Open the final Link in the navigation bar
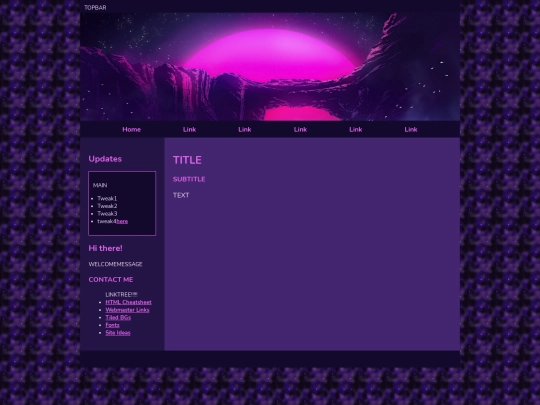This screenshot has height=405, width=540. point(411,129)
